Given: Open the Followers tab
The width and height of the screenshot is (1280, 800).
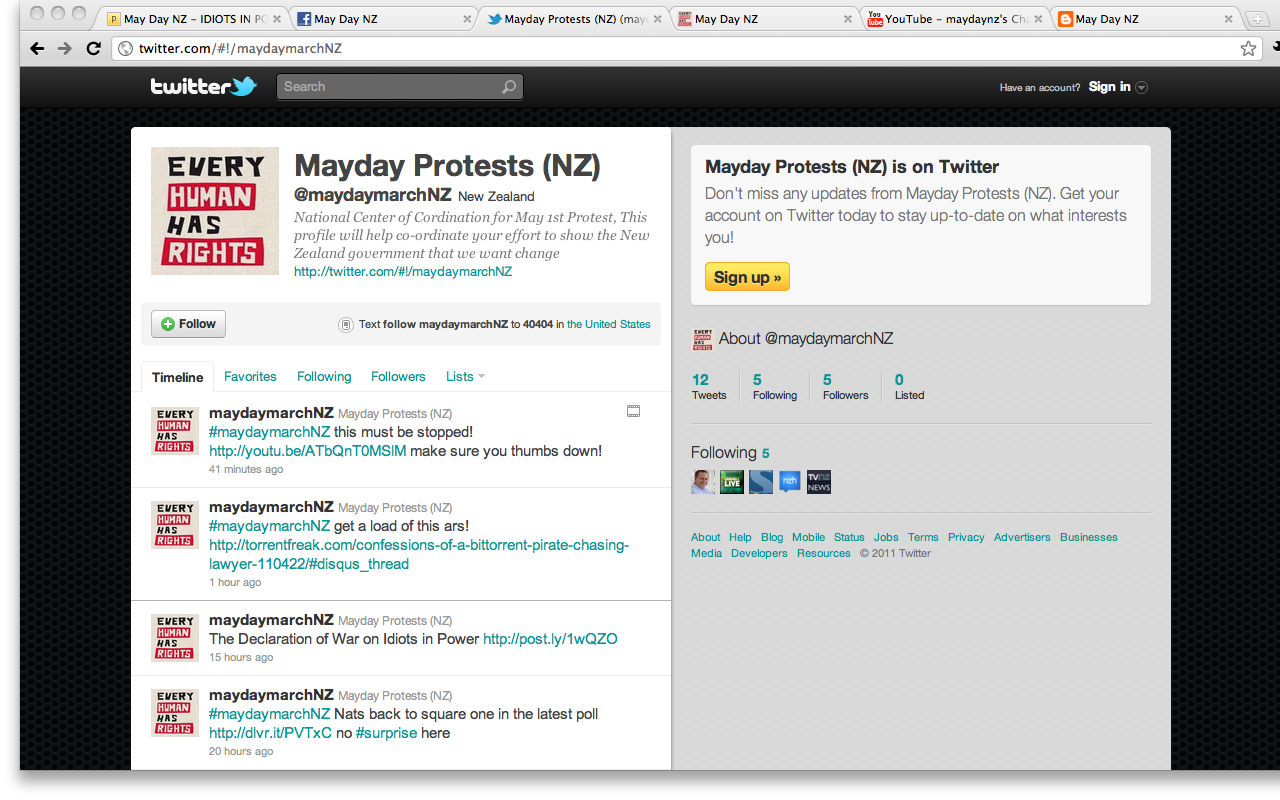Looking at the screenshot, I should coord(398,377).
